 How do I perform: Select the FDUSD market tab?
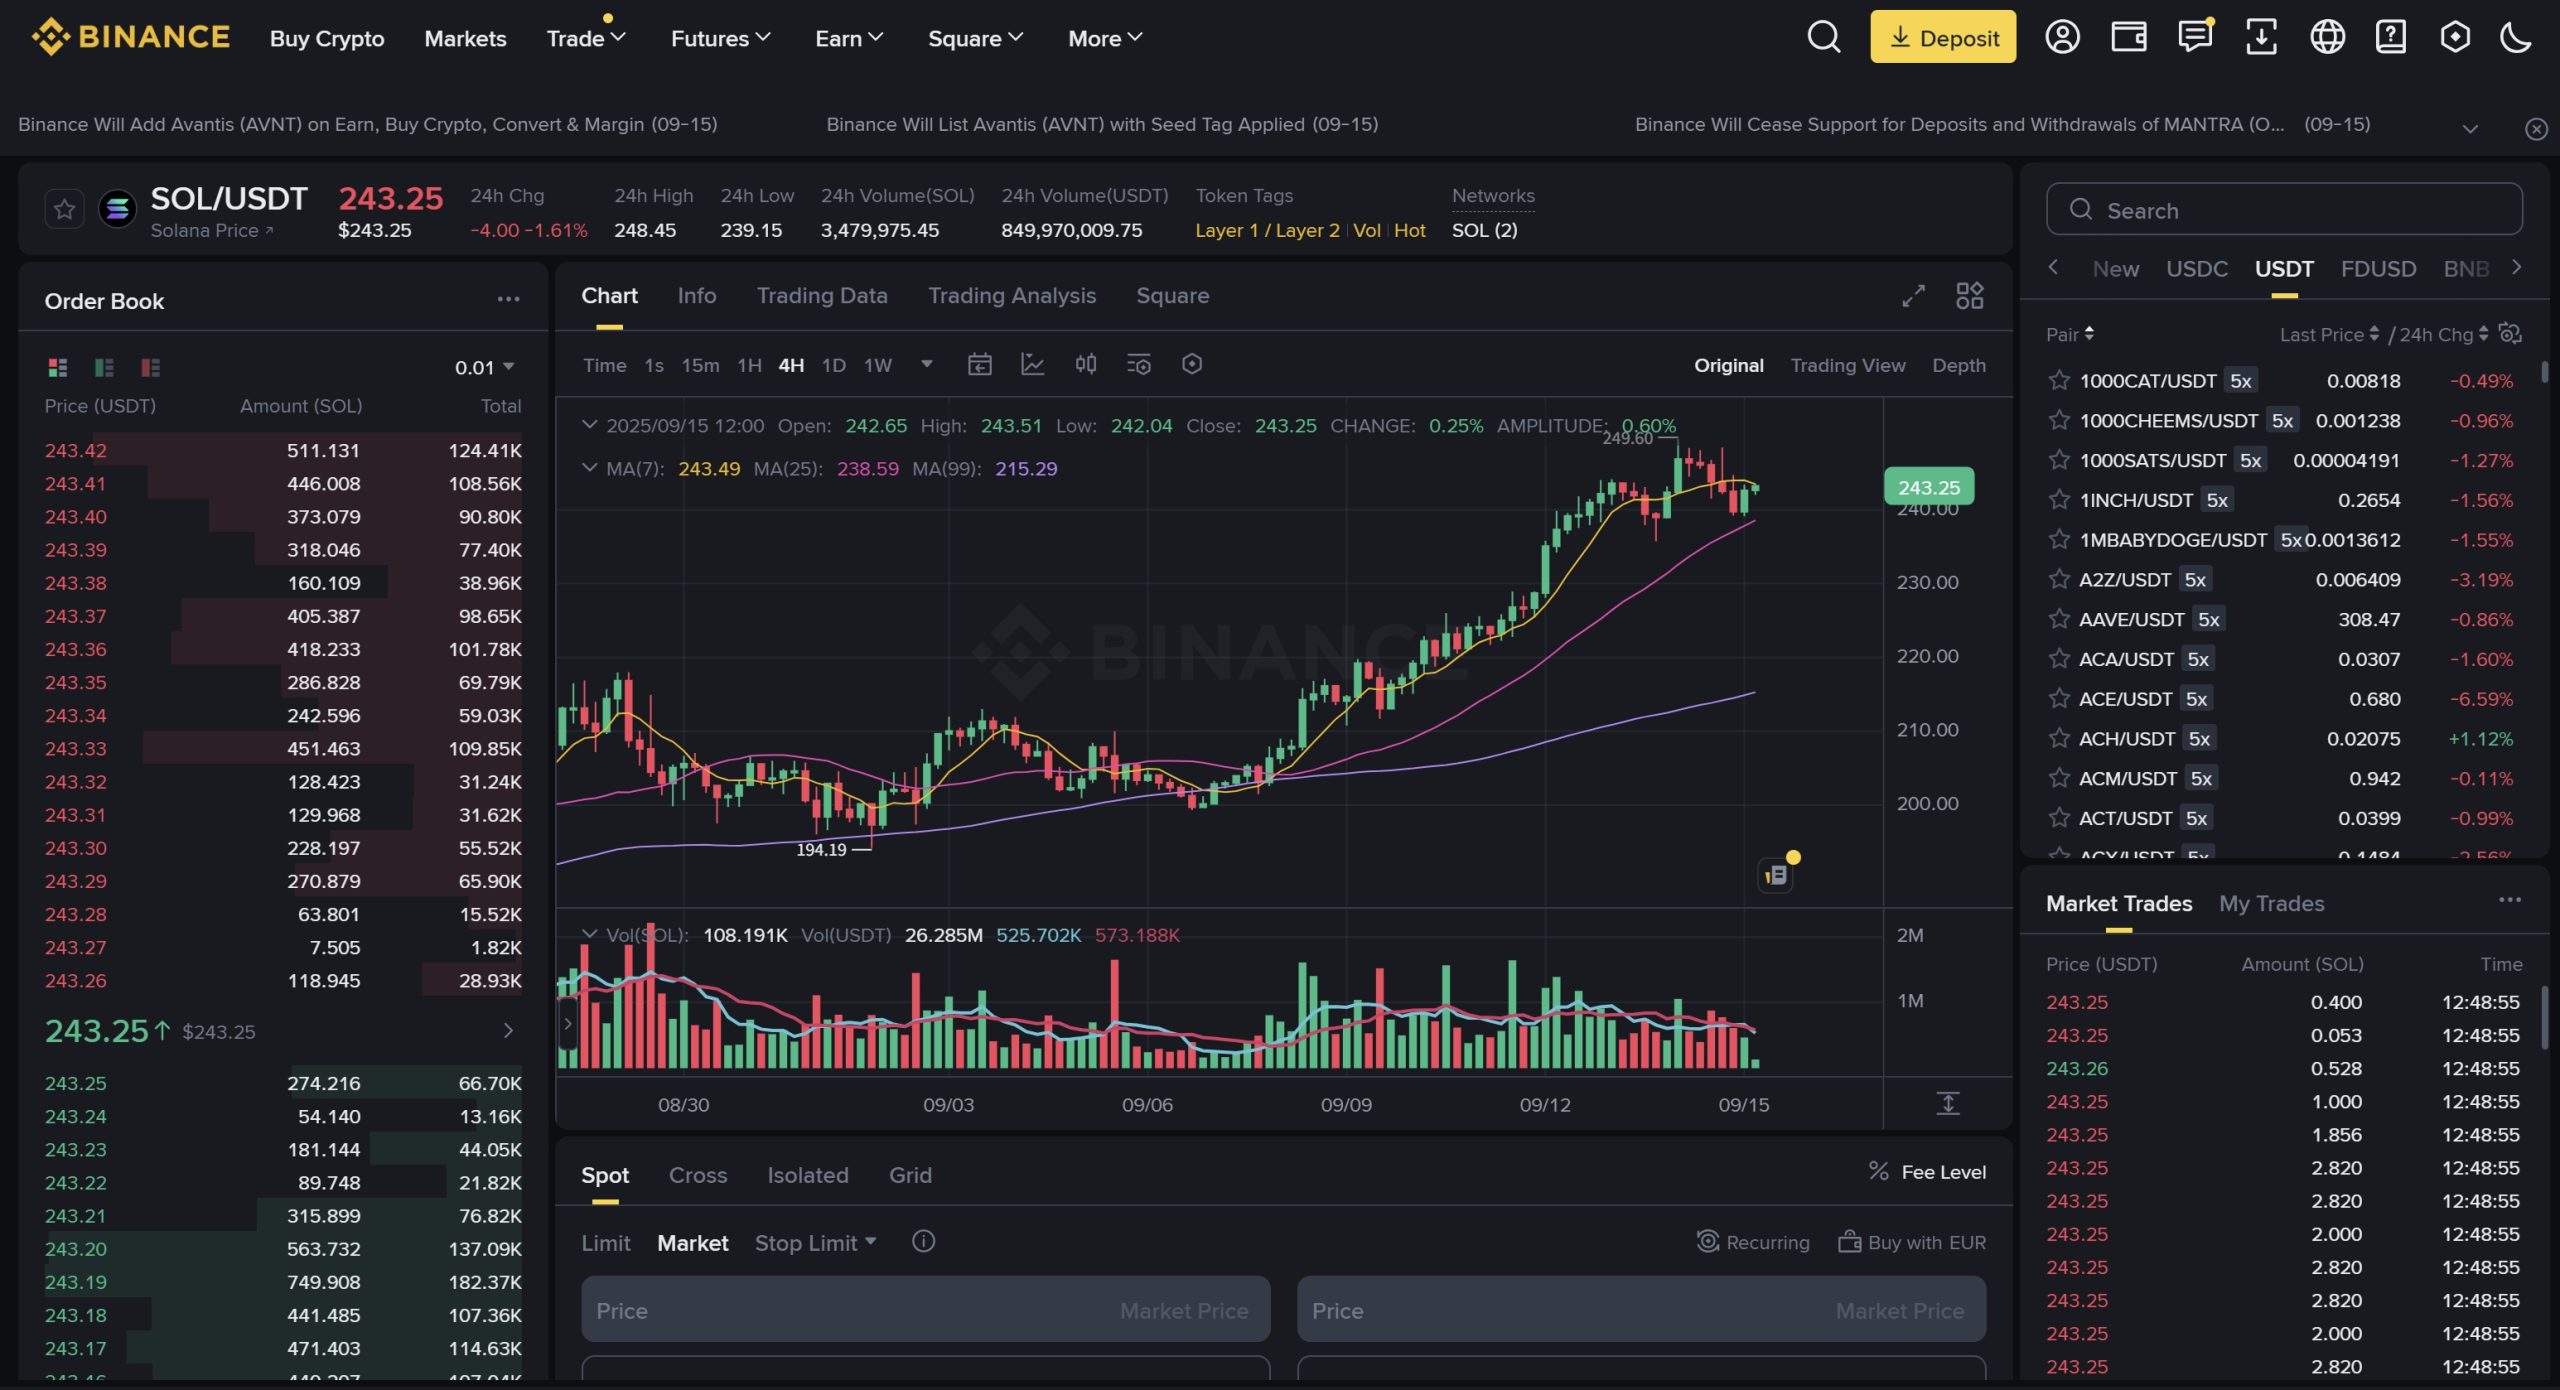pyautogui.click(x=2378, y=268)
